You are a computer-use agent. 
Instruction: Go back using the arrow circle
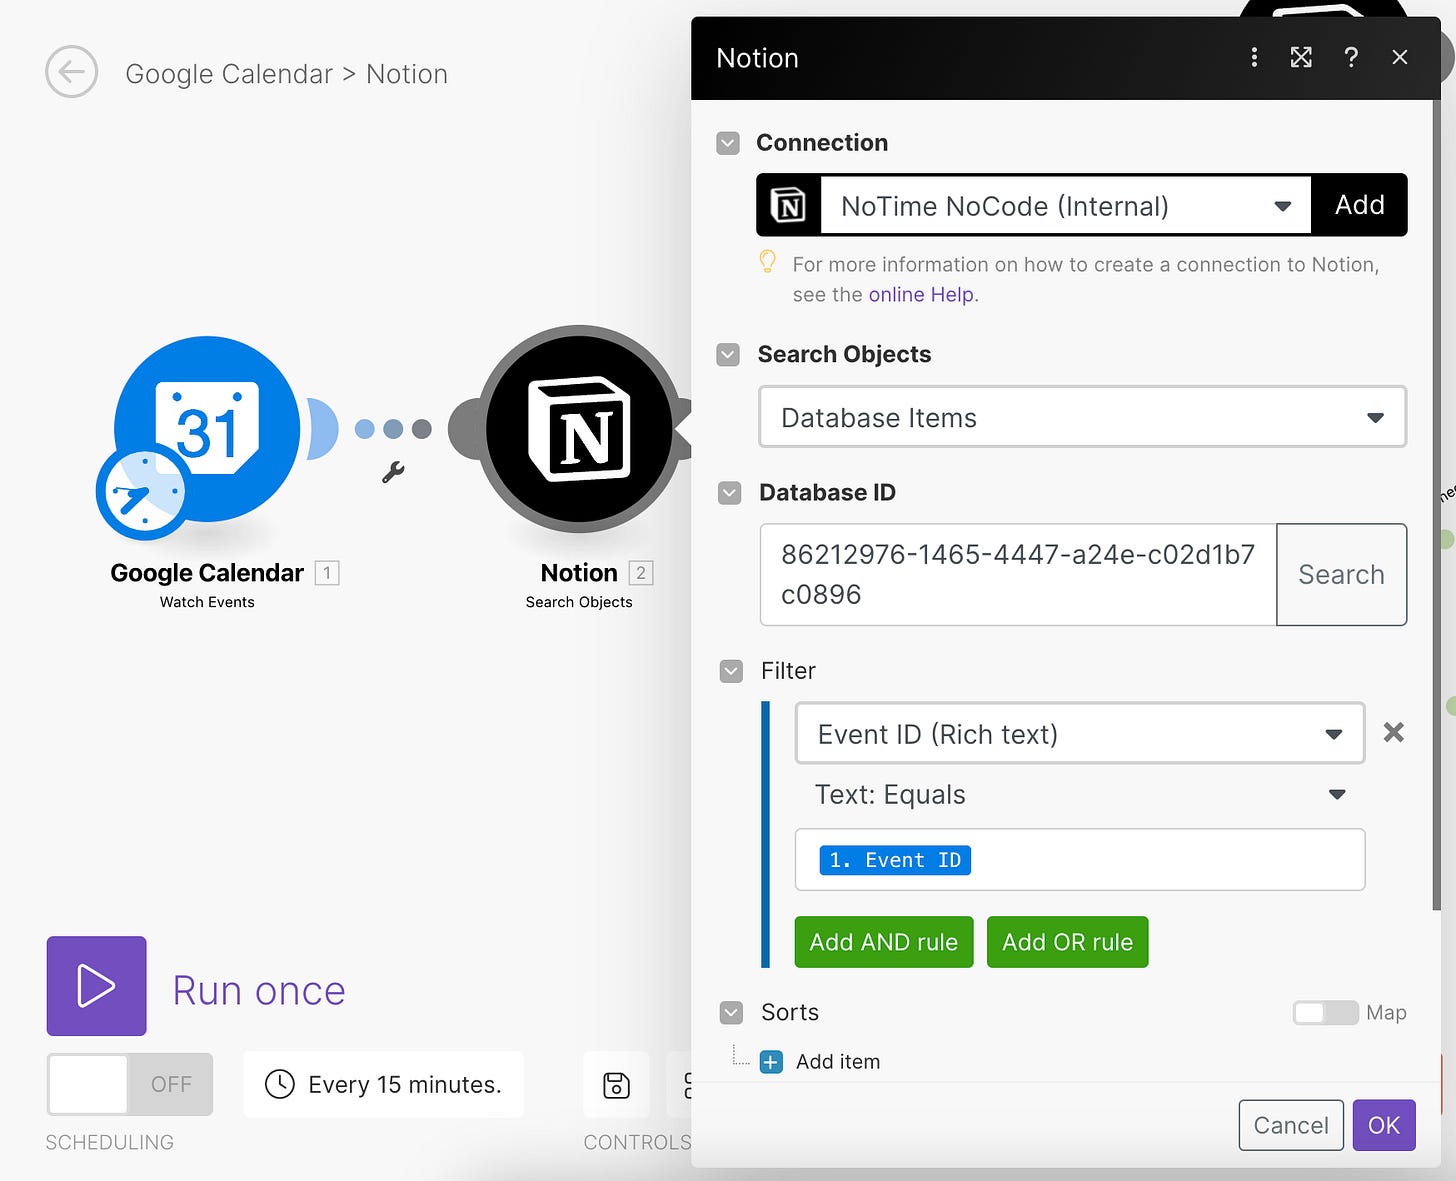(71, 72)
